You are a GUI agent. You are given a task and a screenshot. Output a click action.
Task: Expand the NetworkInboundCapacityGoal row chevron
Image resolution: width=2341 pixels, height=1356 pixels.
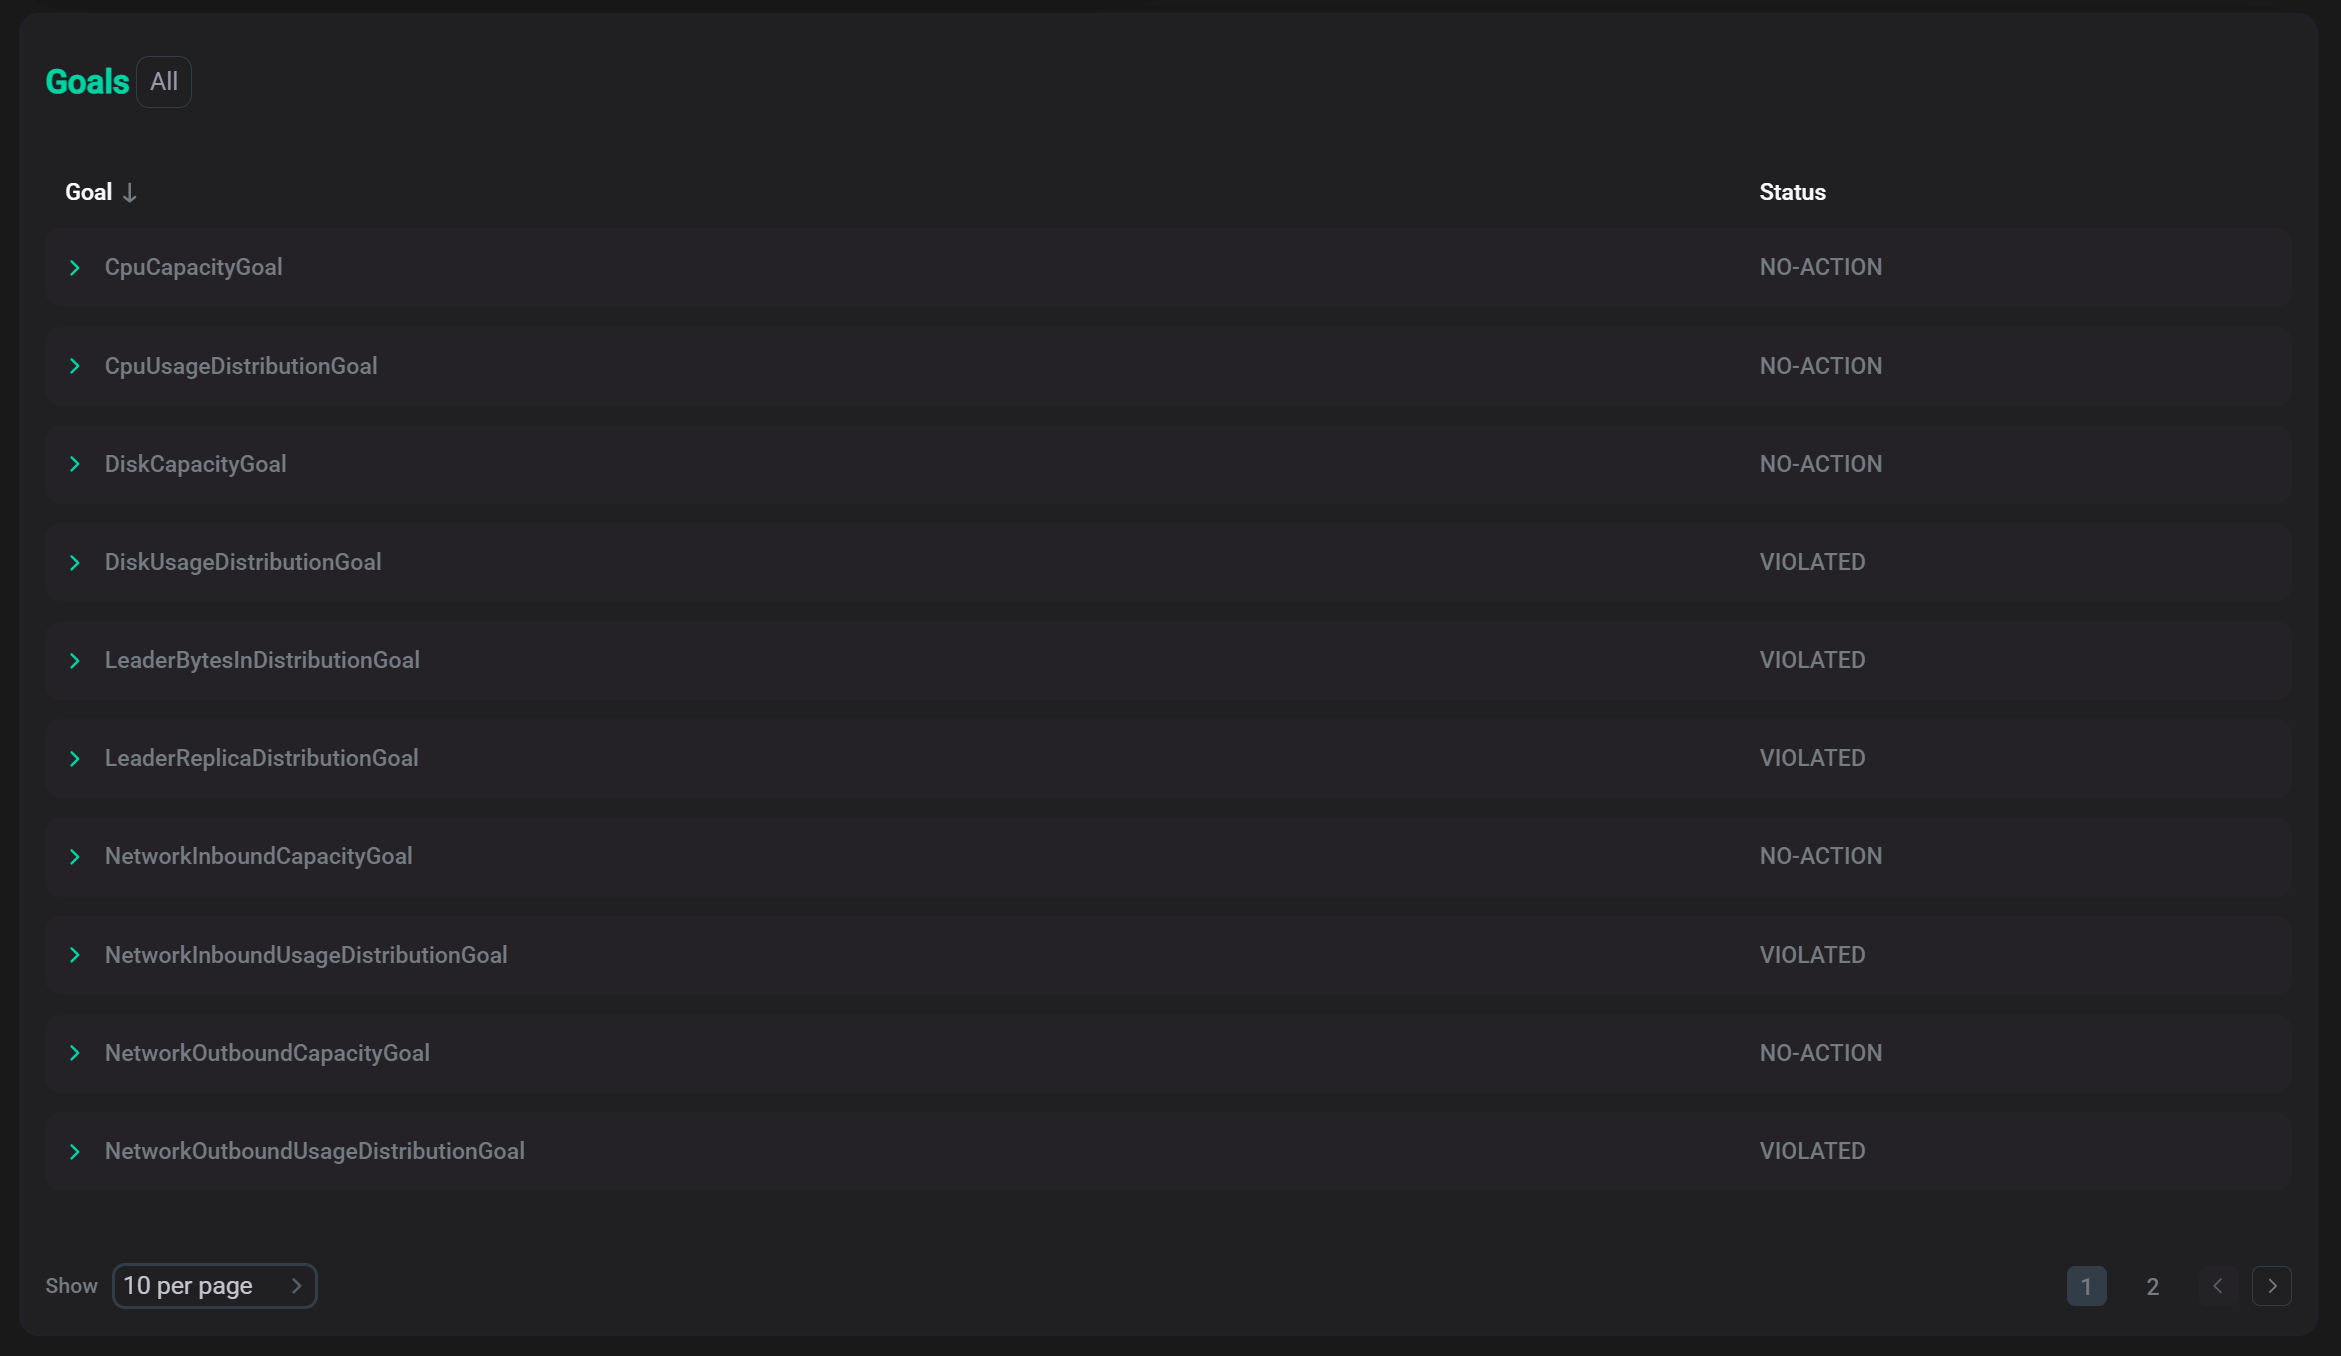click(75, 857)
